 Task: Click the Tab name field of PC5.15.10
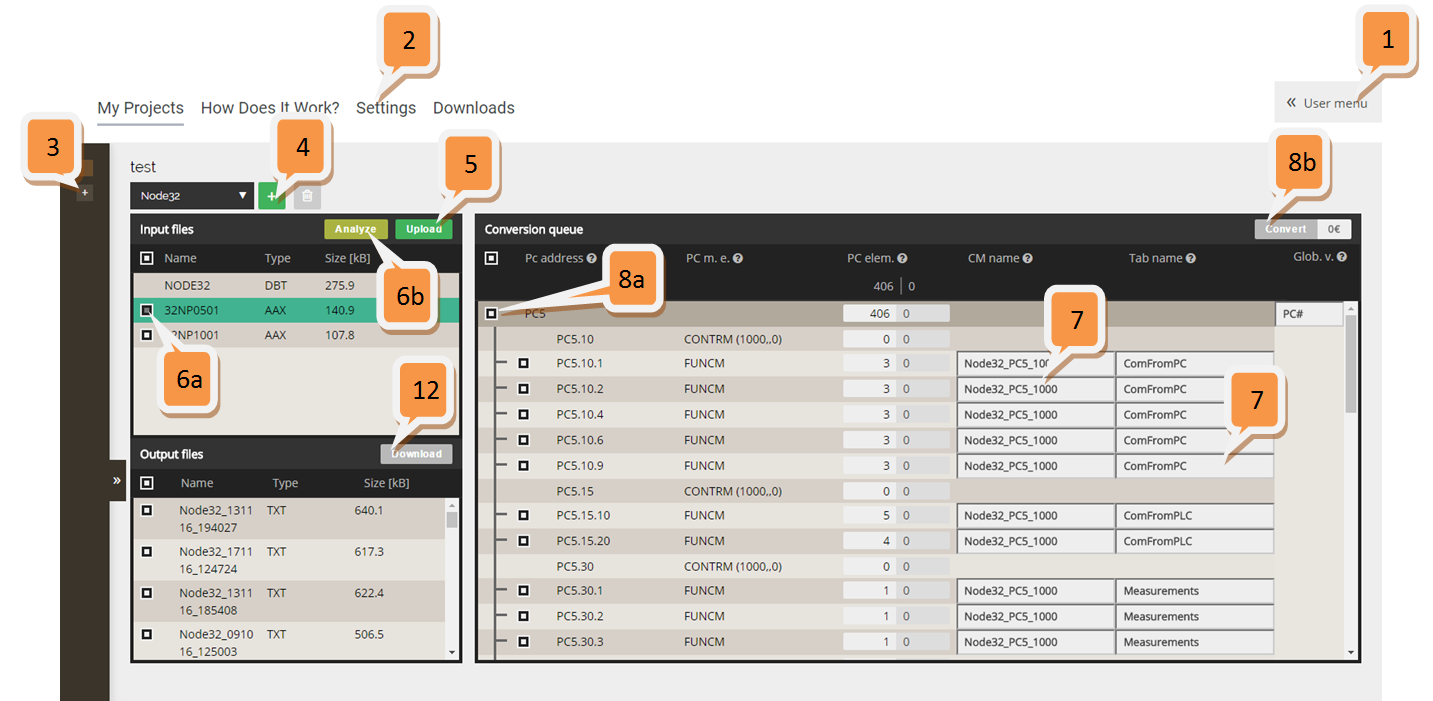[x=1194, y=516]
